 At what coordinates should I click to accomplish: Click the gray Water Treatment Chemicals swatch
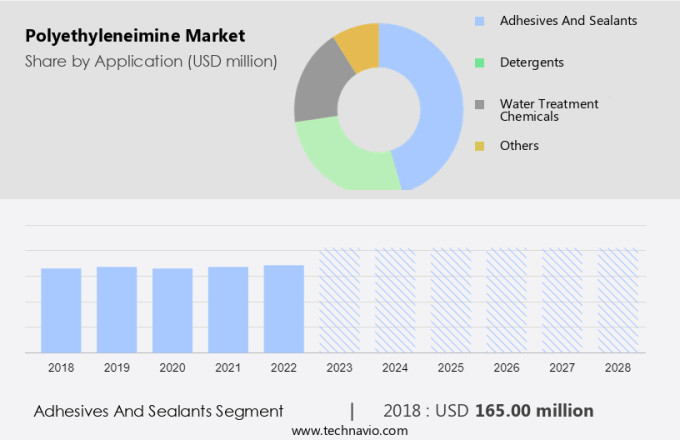click(x=480, y=104)
